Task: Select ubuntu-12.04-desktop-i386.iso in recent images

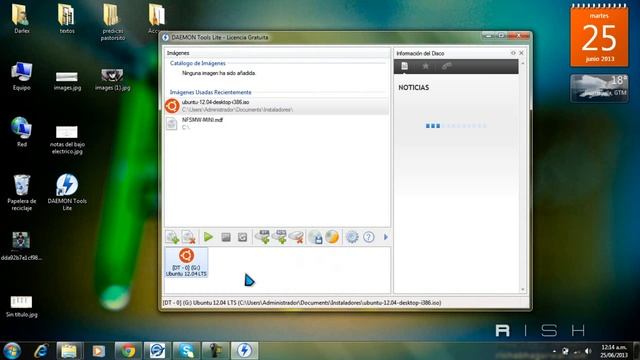Action: pyautogui.click(x=277, y=106)
